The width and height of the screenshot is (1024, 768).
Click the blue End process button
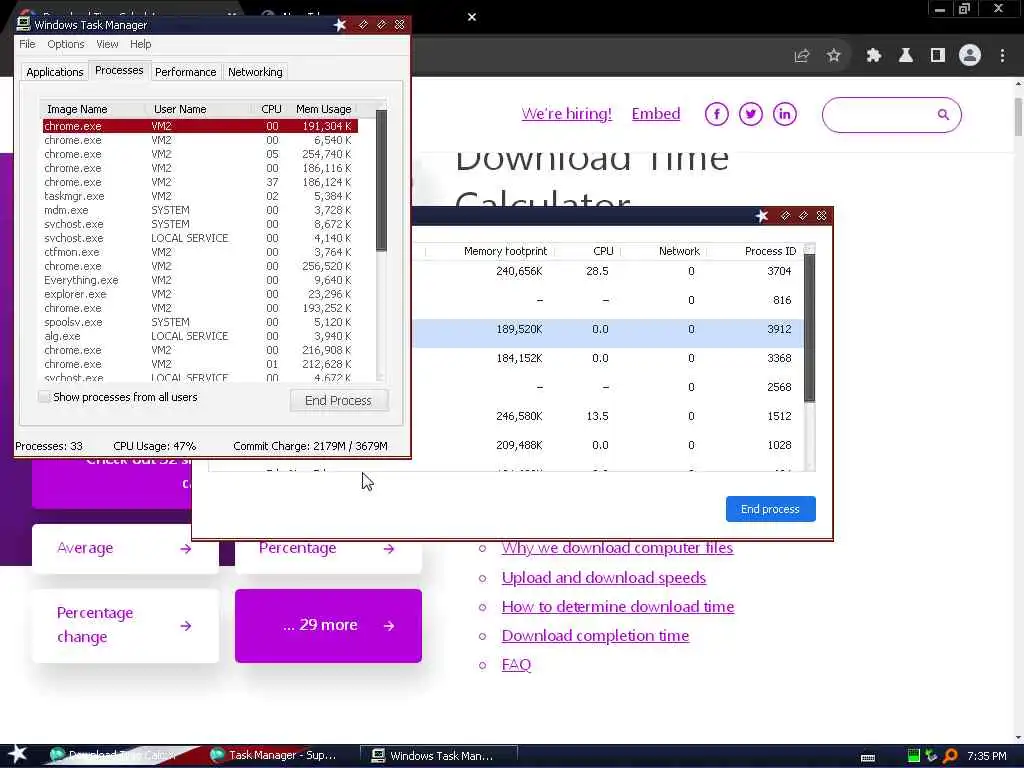pyautogui.click(x=771, y=509)
